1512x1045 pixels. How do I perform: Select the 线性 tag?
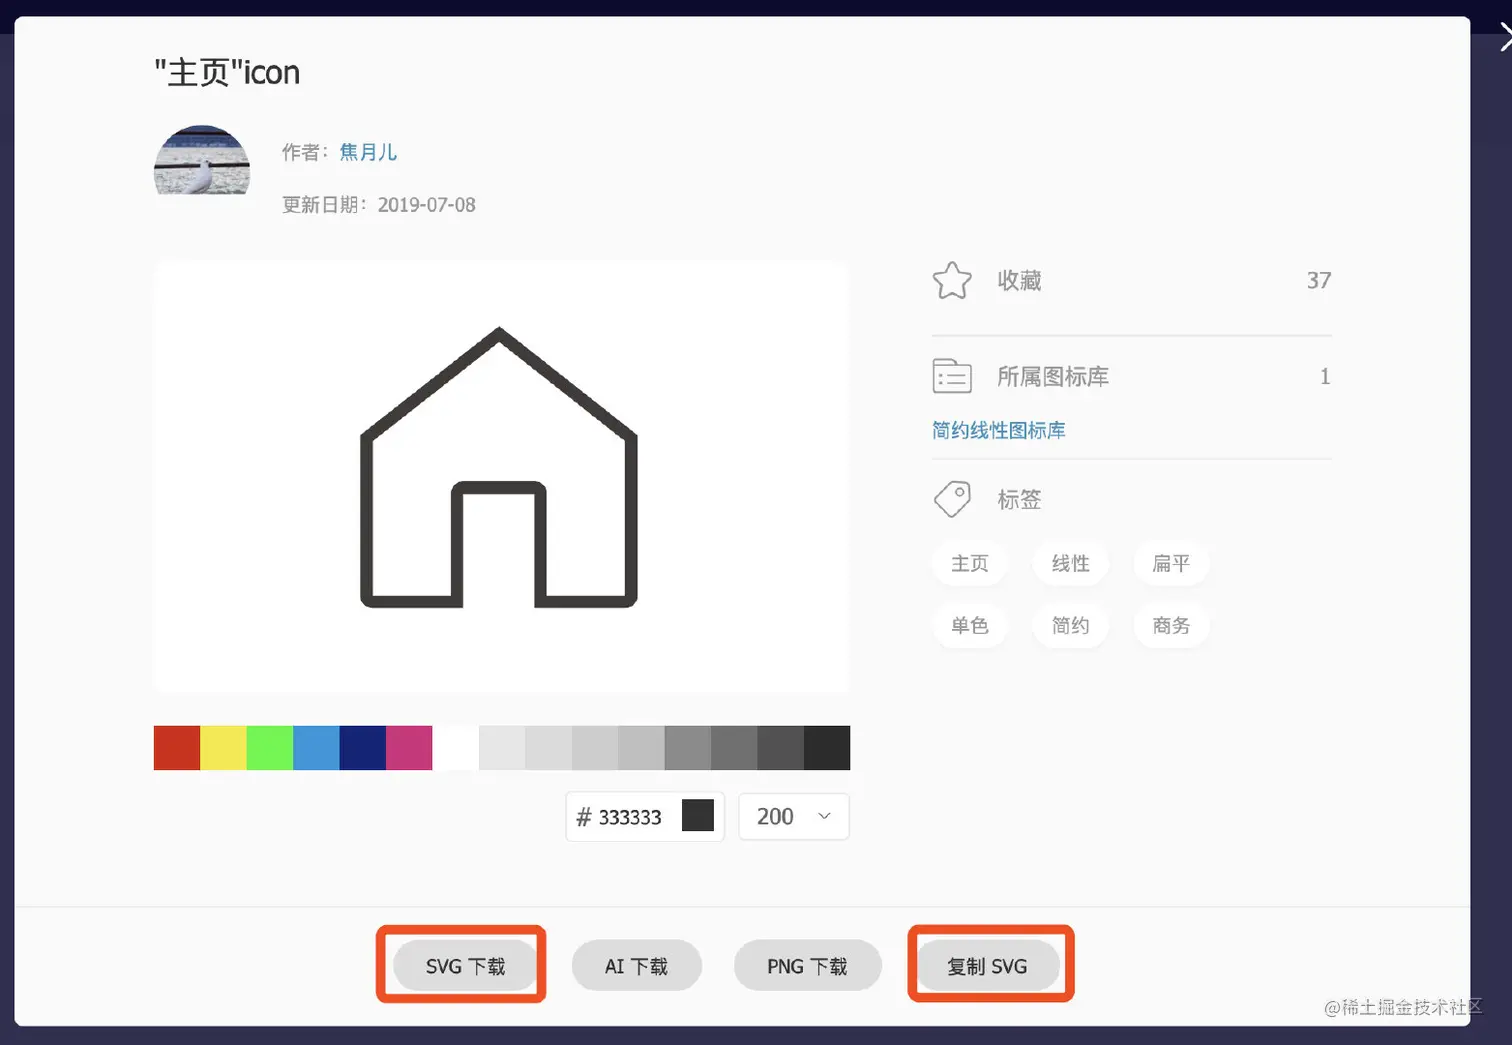click(x=1070, y=564)
